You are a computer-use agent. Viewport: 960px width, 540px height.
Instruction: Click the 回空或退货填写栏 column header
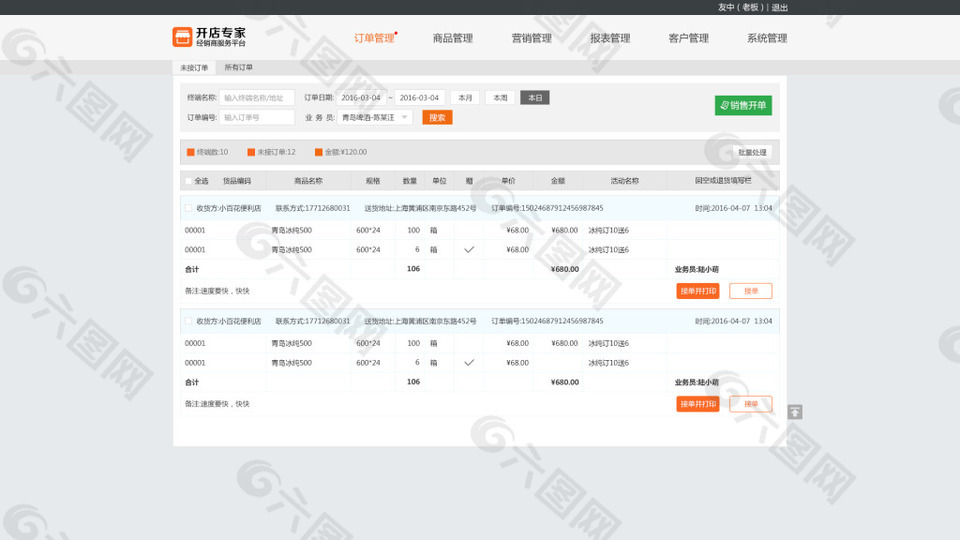click(723, 181)
